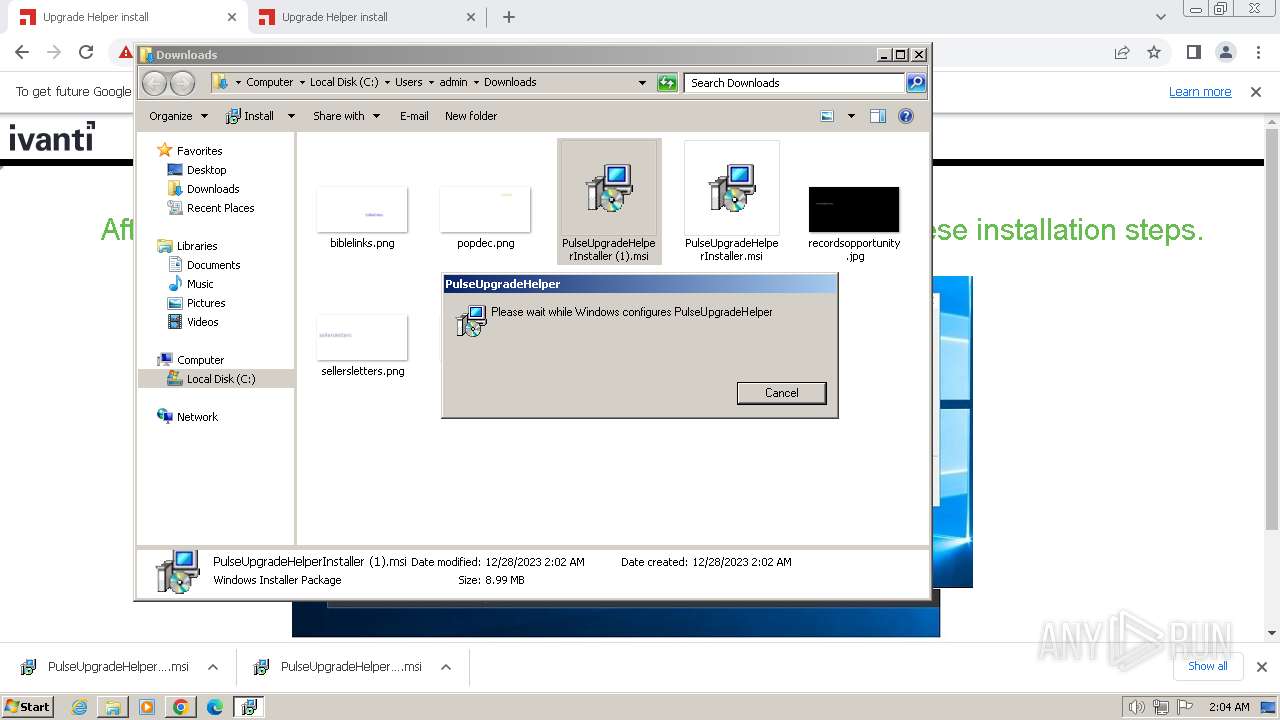
Task: Open the Windows Start menu
Action: pos(28,706)
